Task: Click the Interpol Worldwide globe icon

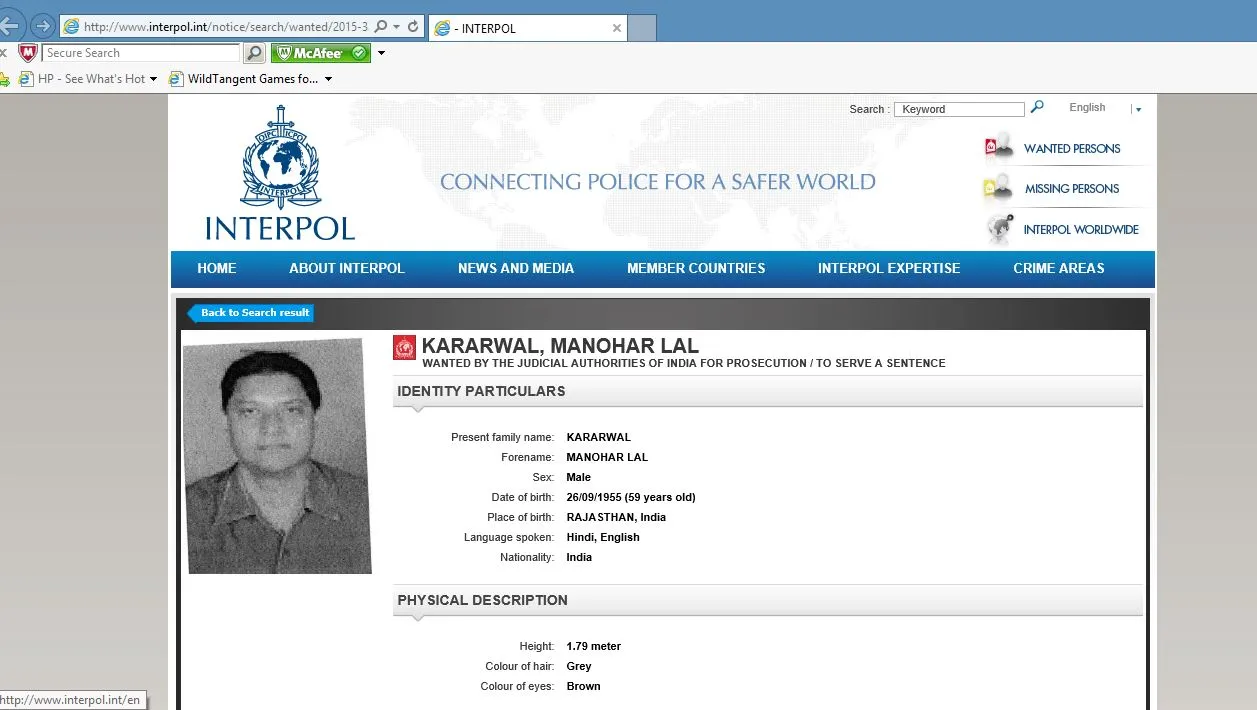Action: 998,229
